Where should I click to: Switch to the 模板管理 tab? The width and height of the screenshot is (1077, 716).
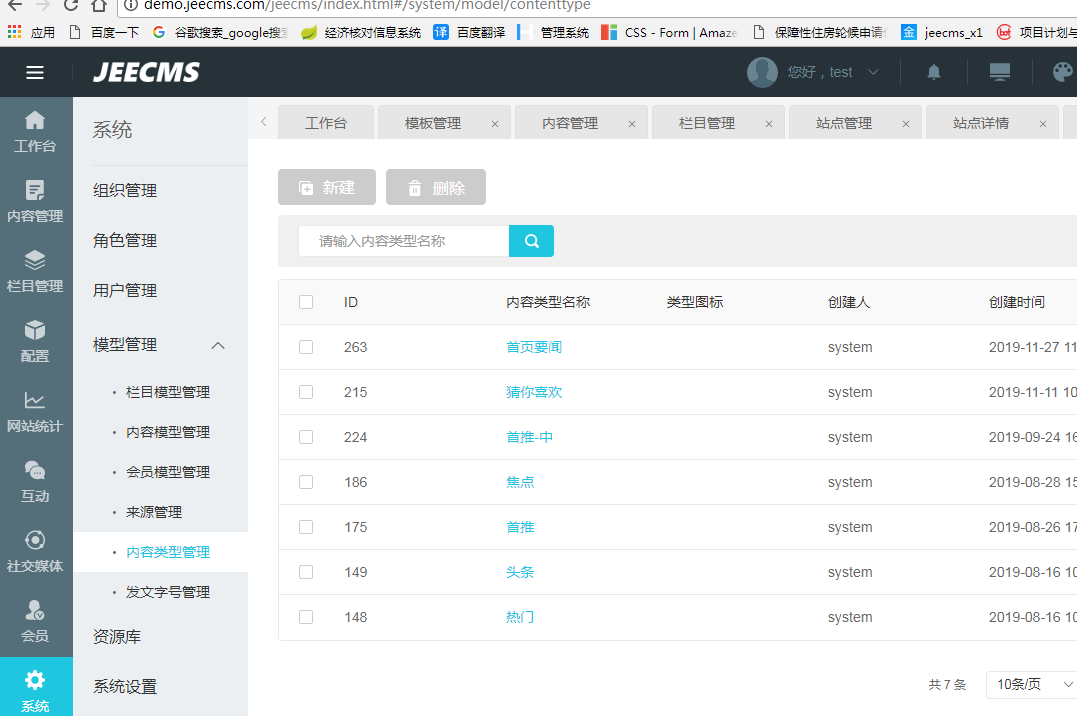coord(433,123)
